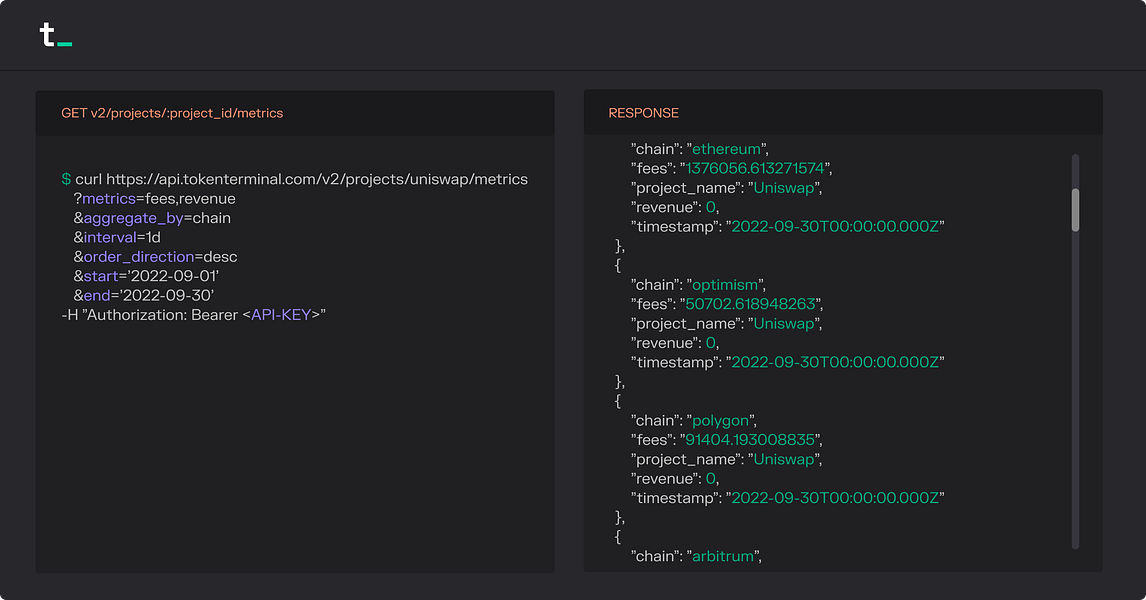Click the "chain": "arbitrum" response line

(697, 557)
